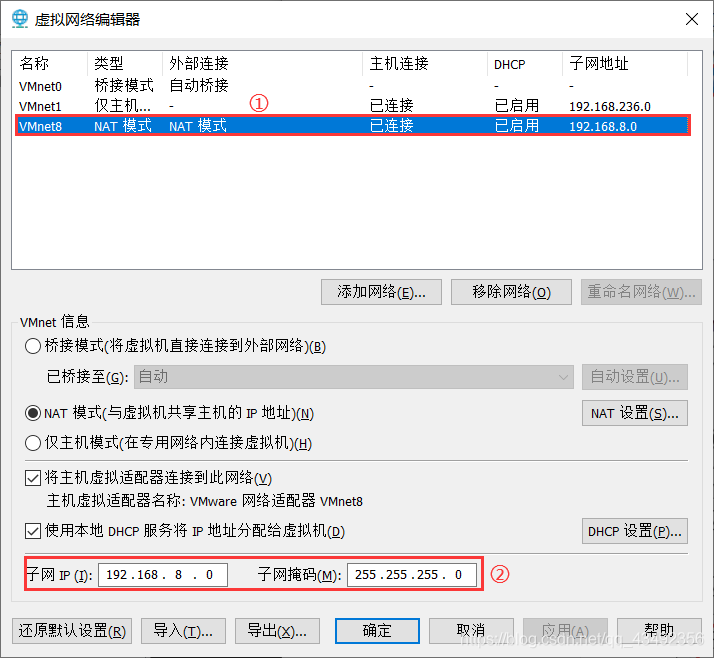Click the 外部连接 column header
714x658 pixels.
tap(262, 64)
